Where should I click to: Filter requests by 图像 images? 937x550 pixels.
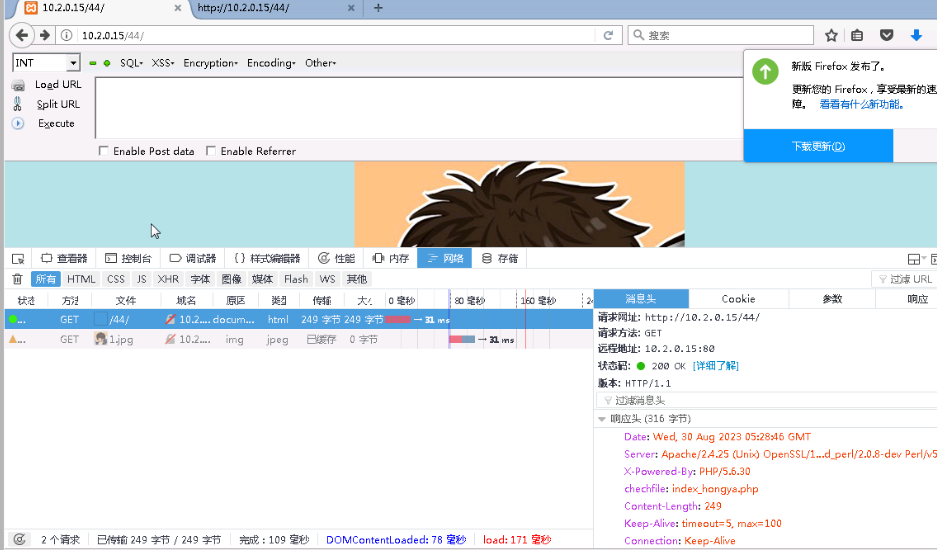pos(231,279)
